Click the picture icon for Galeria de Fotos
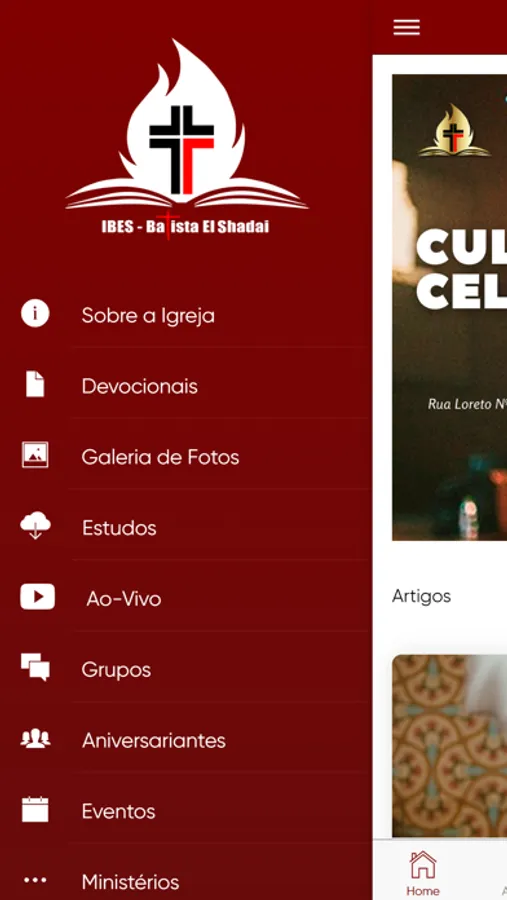This screenshot has height=900, width=507. click(x=35, y=455)
